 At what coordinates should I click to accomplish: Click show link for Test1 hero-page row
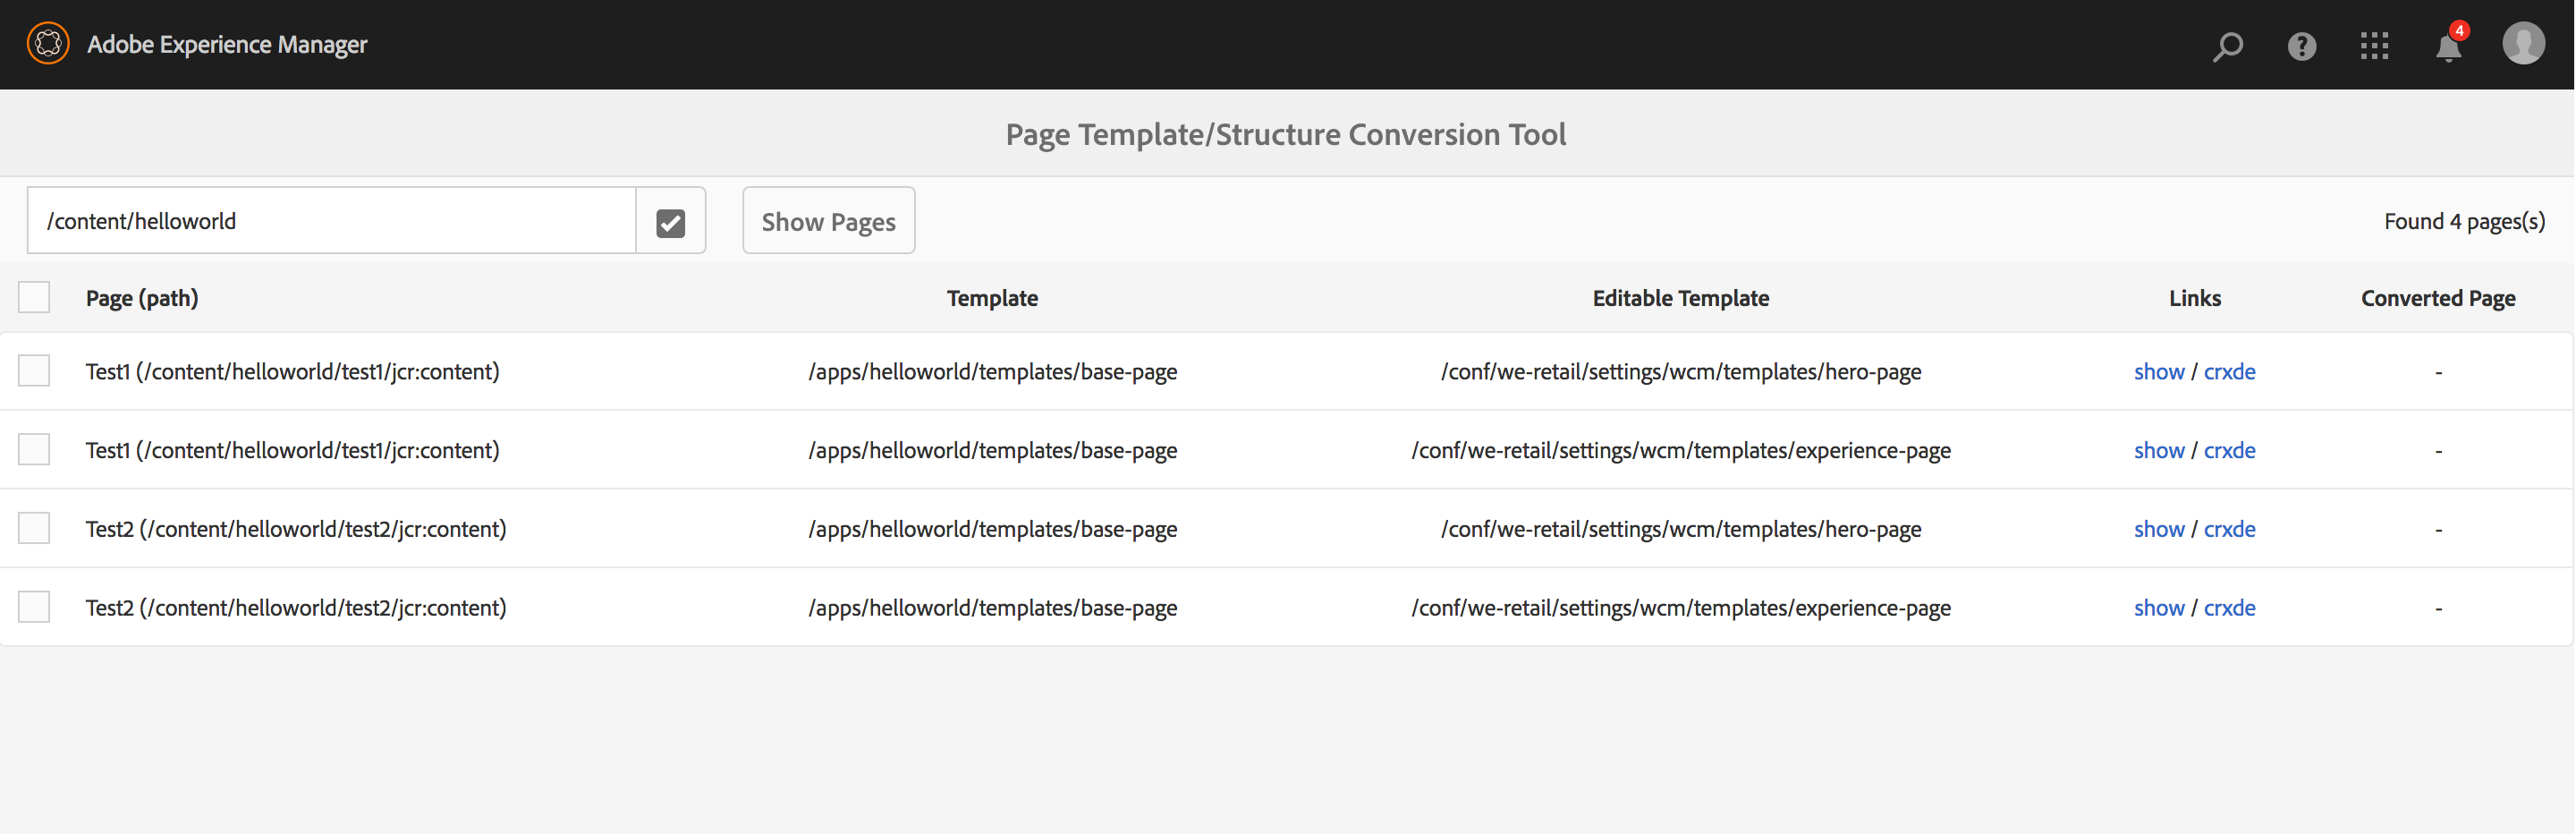click(x=2158, y=372)
